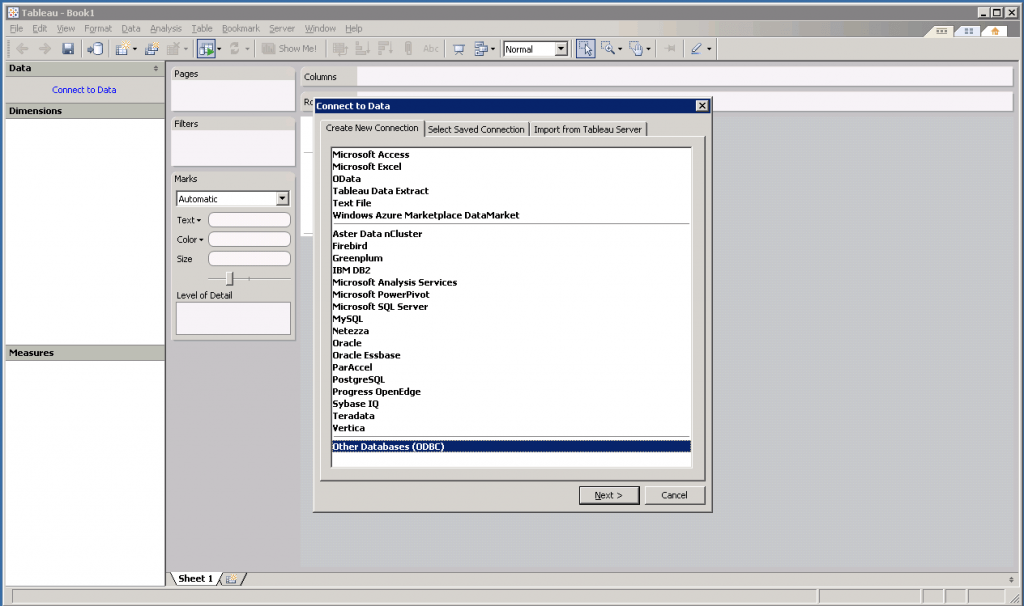This screenshot has height=606, width=1024.
Task: Select Microsoft SQL Server from the list
Action: pos(380,307)
